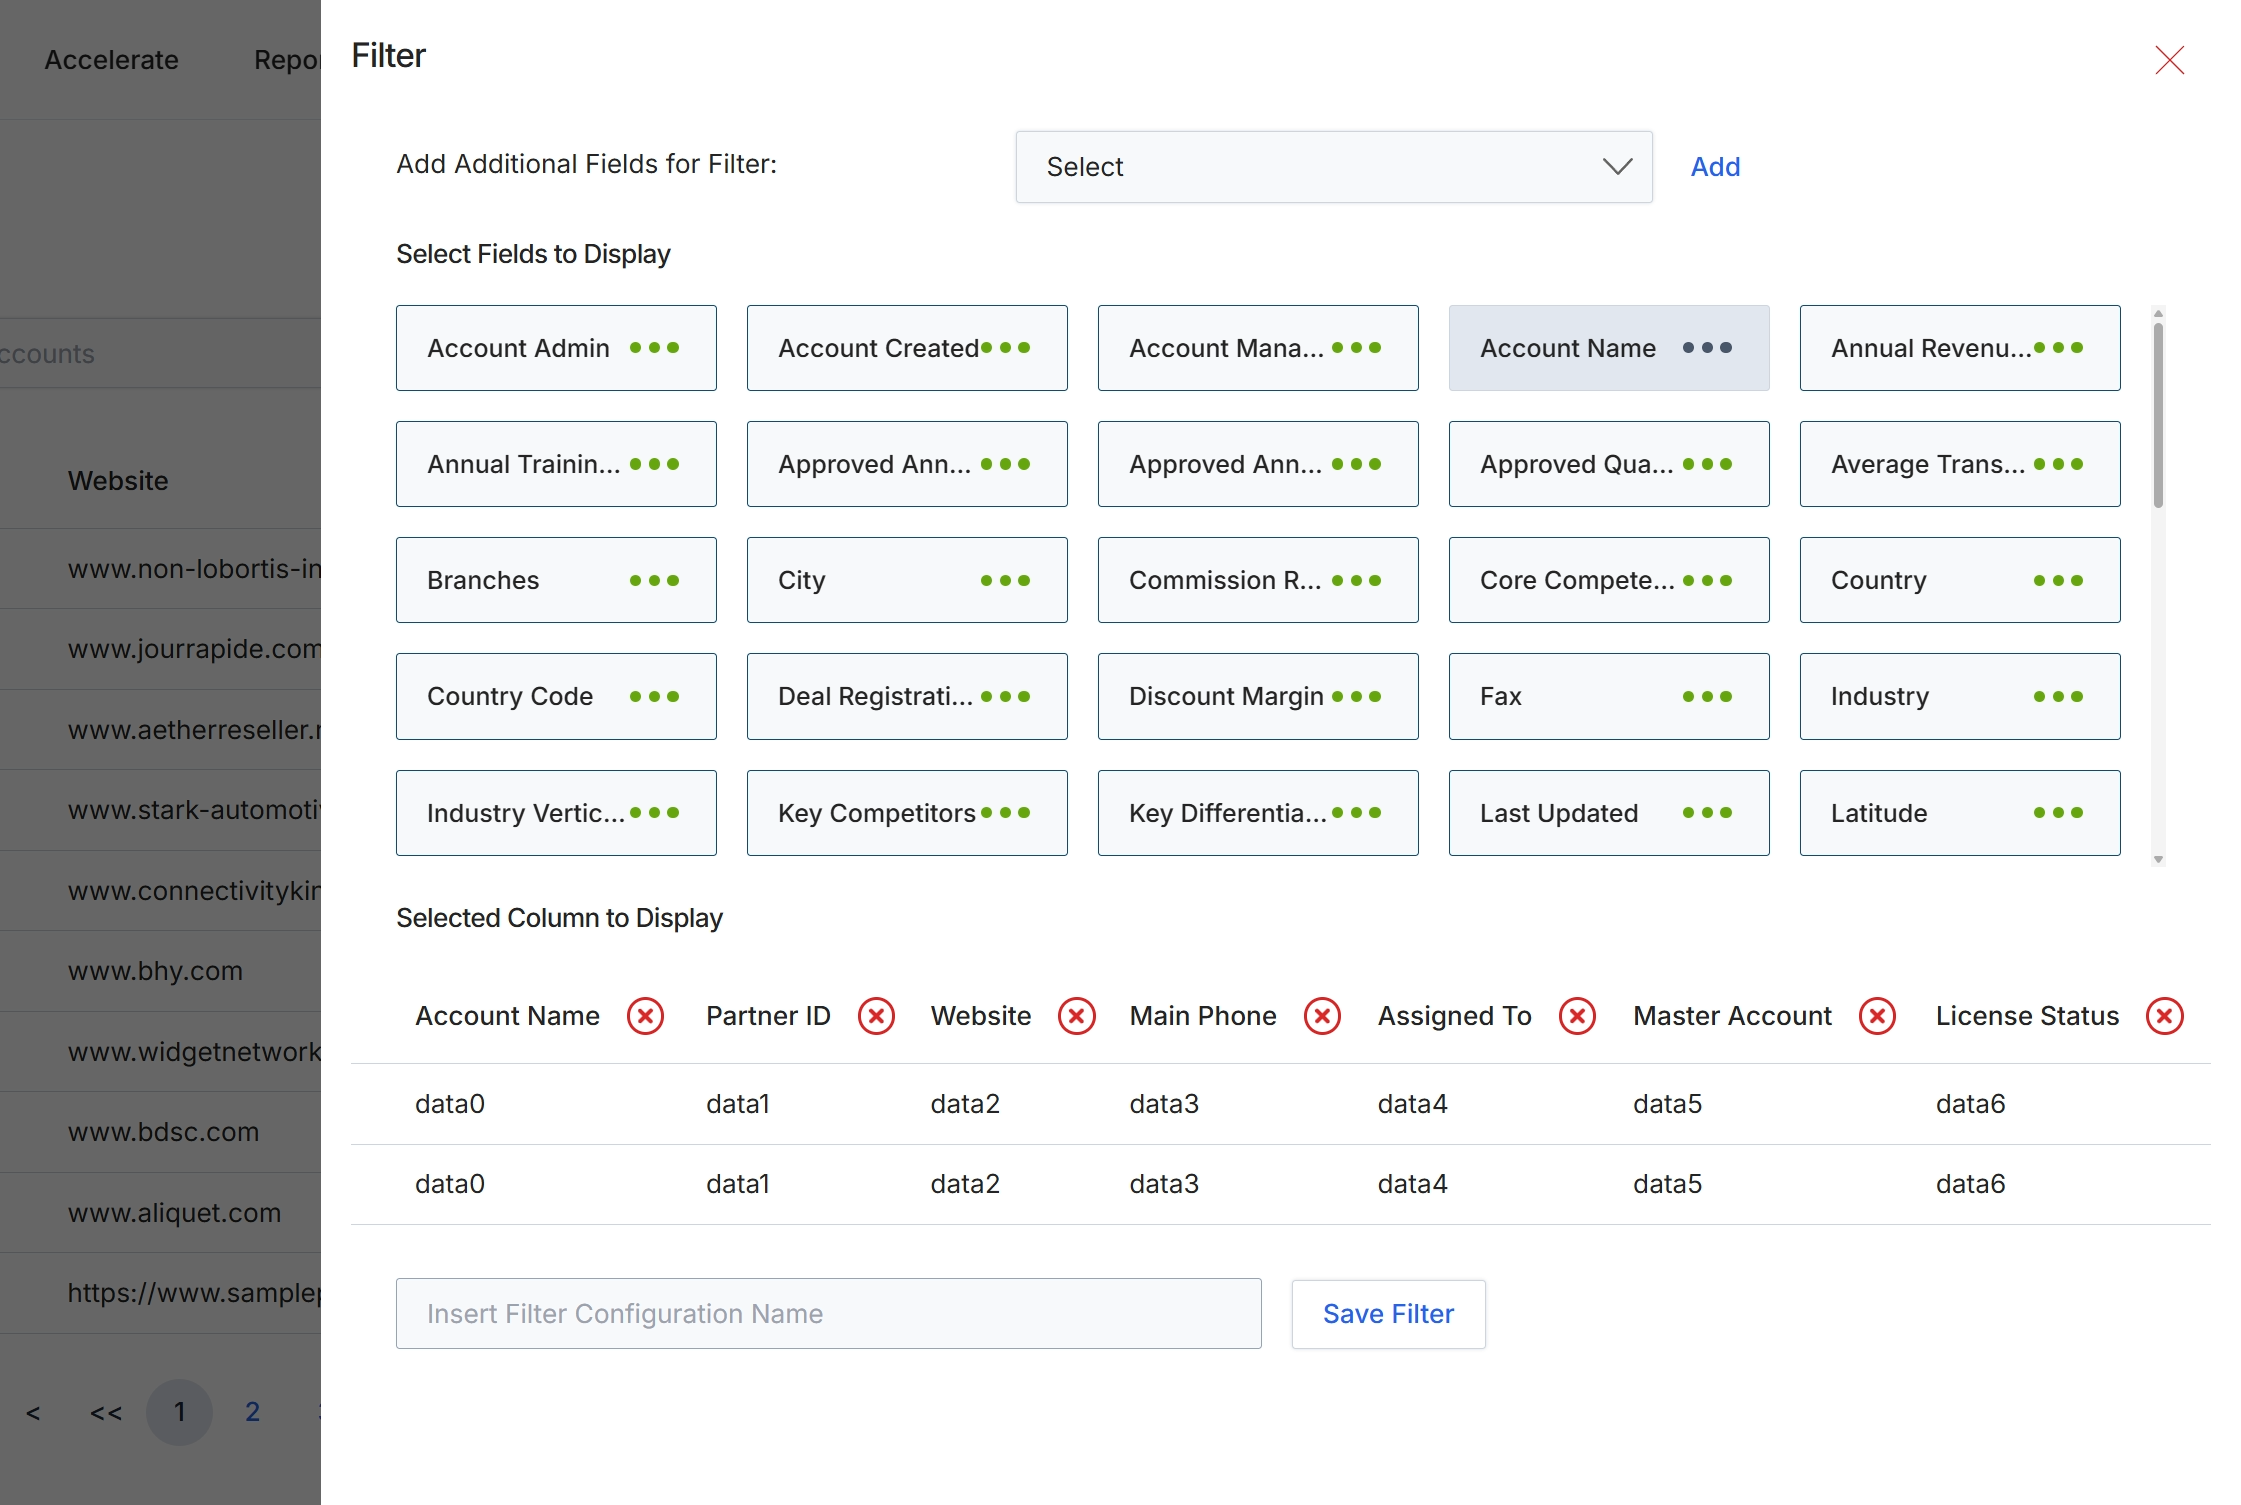Remove the Assigned To selected column

point(1577,1016)
